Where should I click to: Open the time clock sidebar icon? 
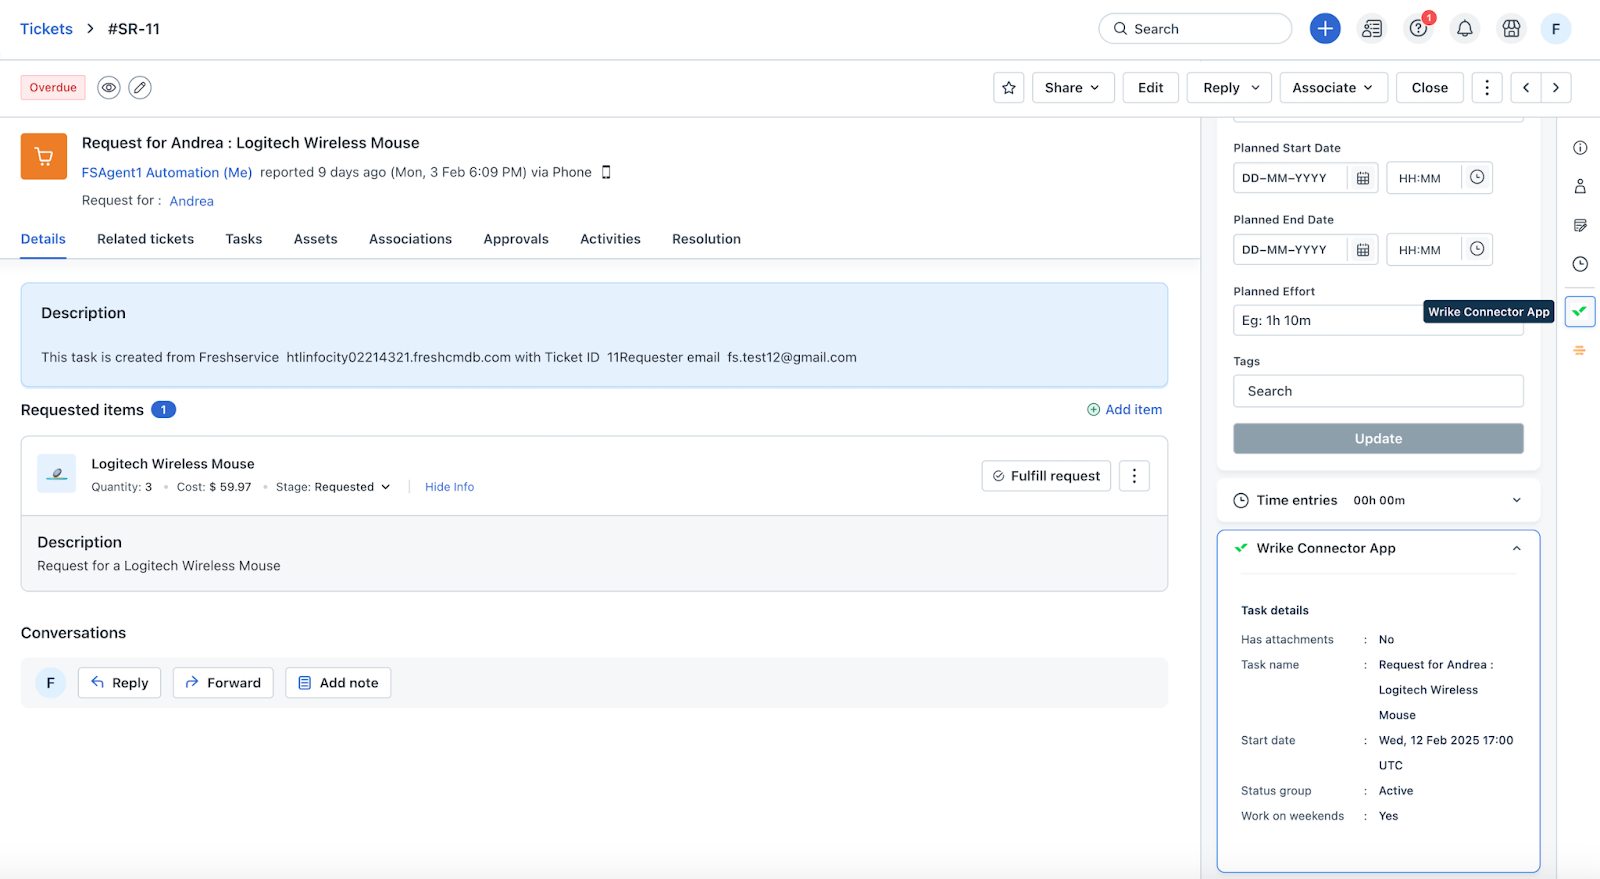[1580, 264]
